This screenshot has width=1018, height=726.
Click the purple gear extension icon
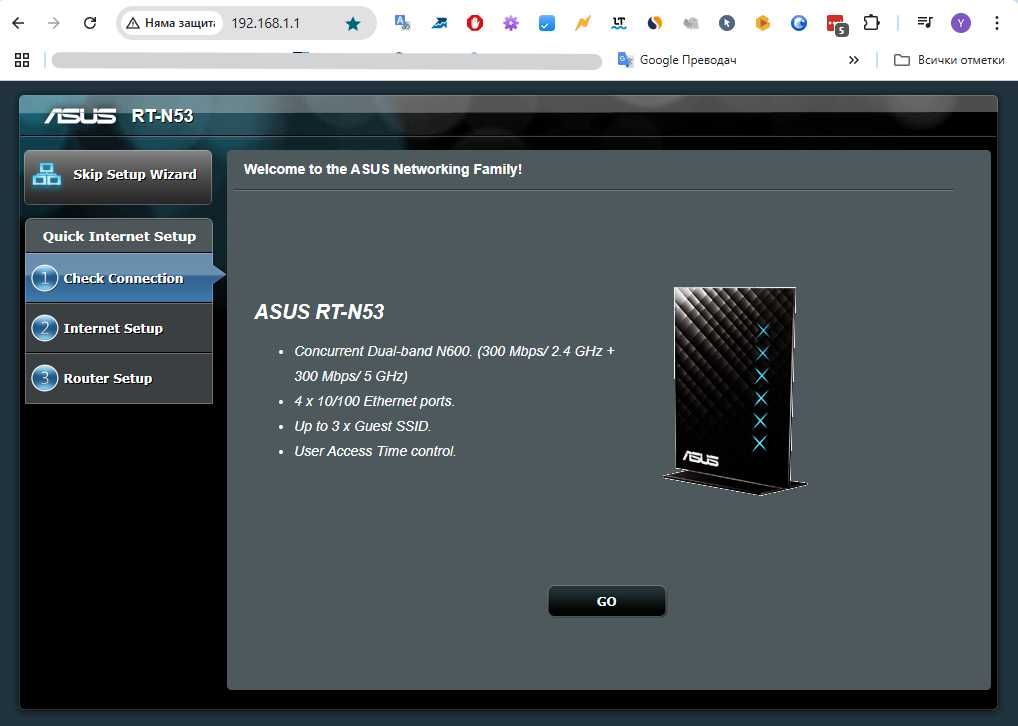tap(511, 23)
